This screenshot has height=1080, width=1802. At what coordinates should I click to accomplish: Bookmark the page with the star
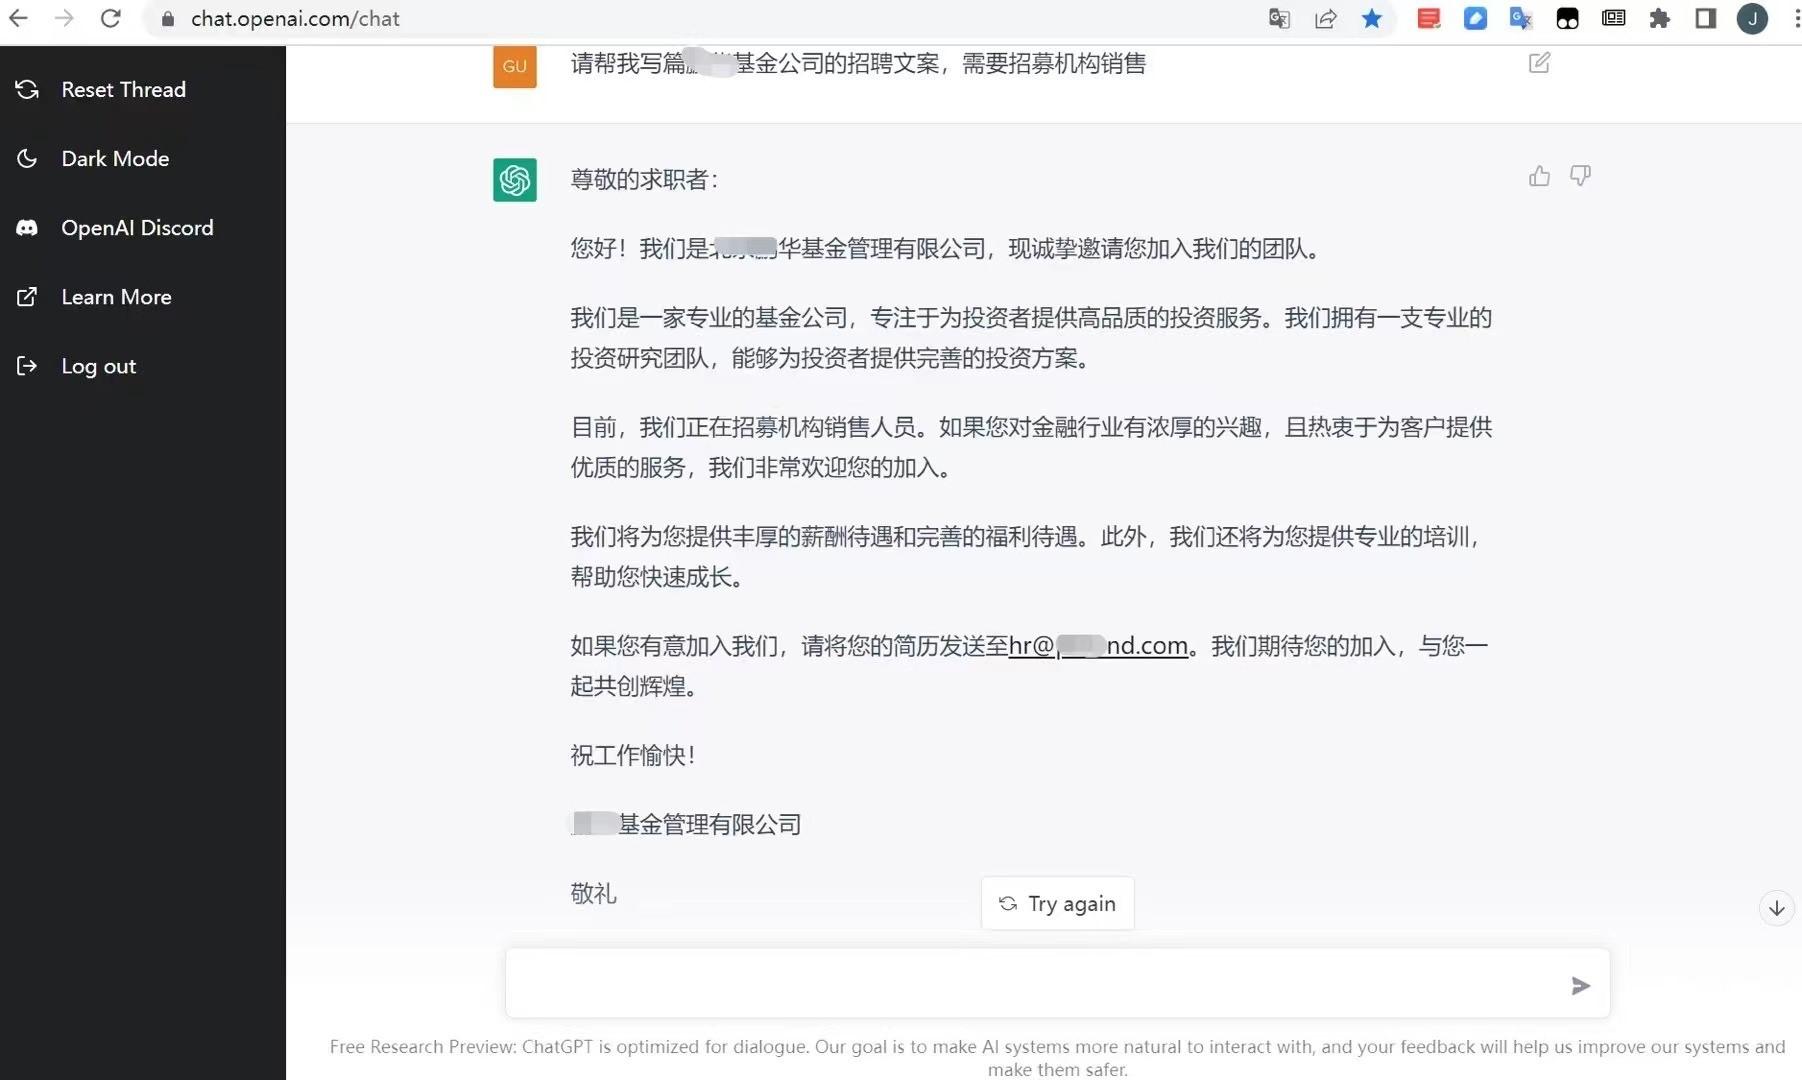[x=1373, y=18]
